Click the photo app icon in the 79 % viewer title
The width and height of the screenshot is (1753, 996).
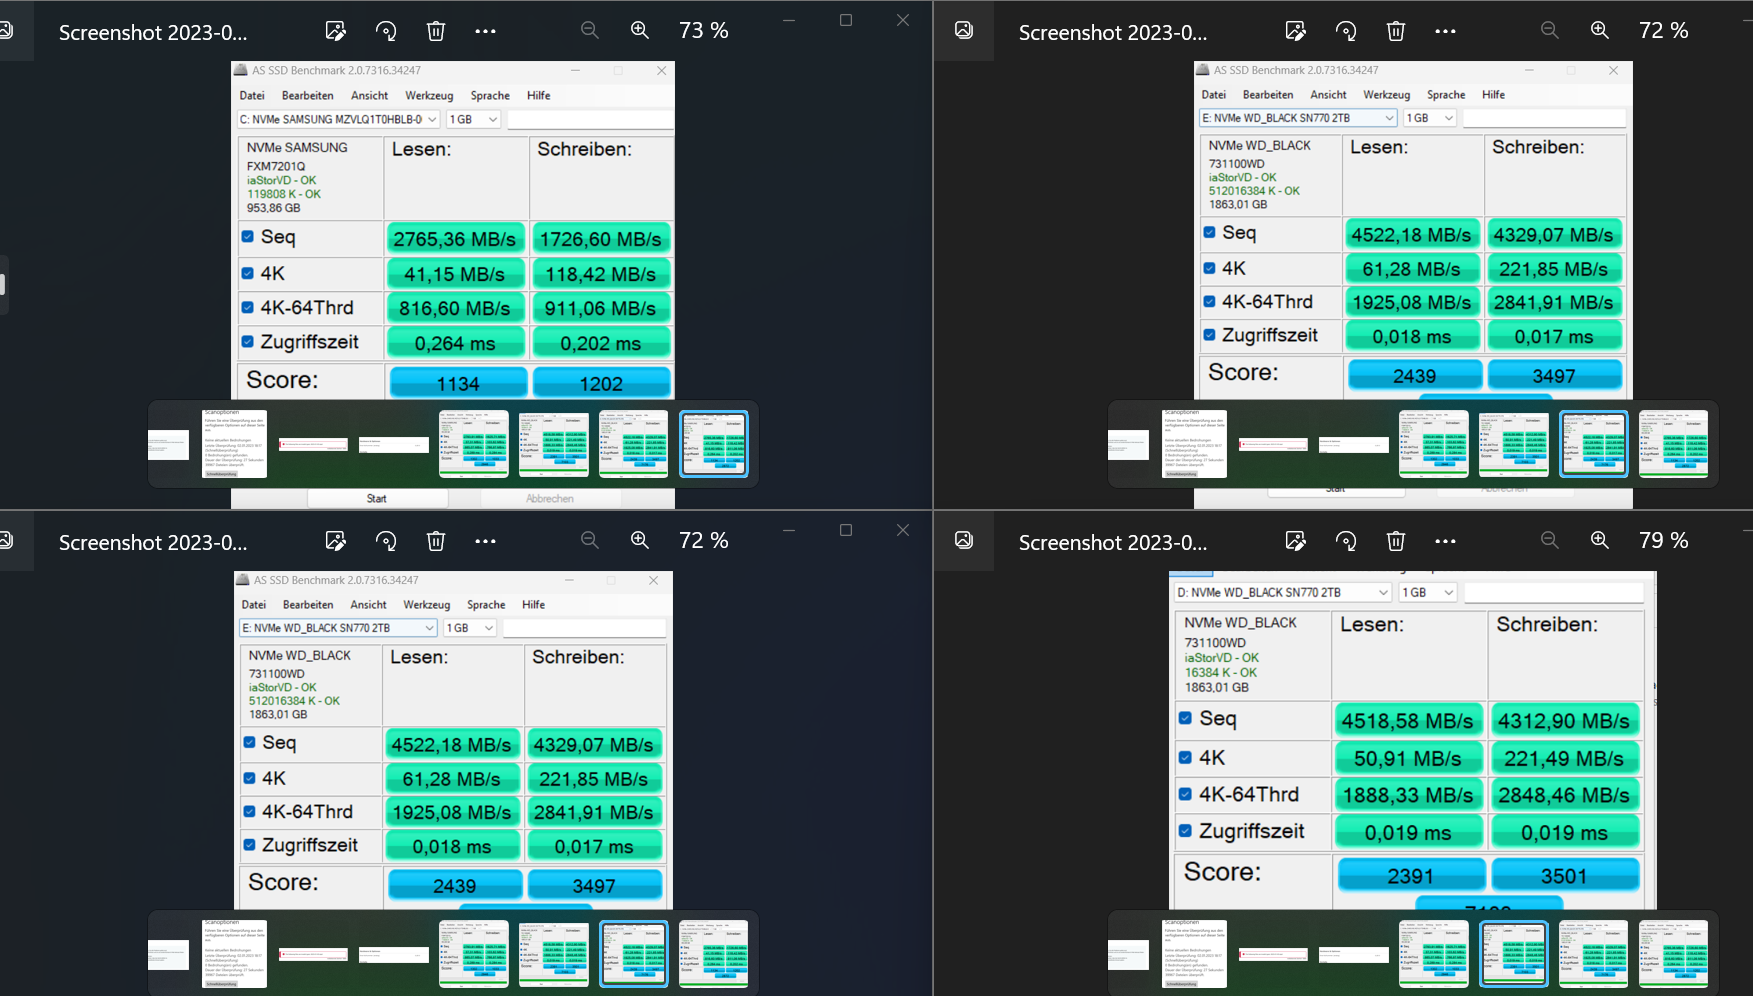(964, 540)
